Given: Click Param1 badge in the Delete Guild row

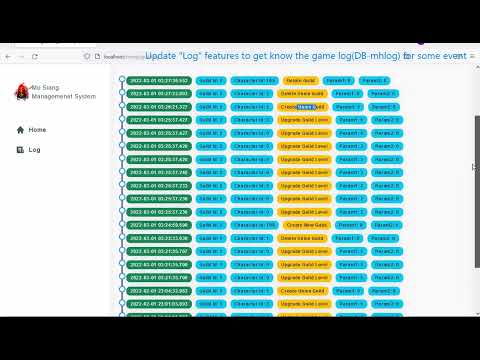Looking at the screenshot, I should click(338, 81).
